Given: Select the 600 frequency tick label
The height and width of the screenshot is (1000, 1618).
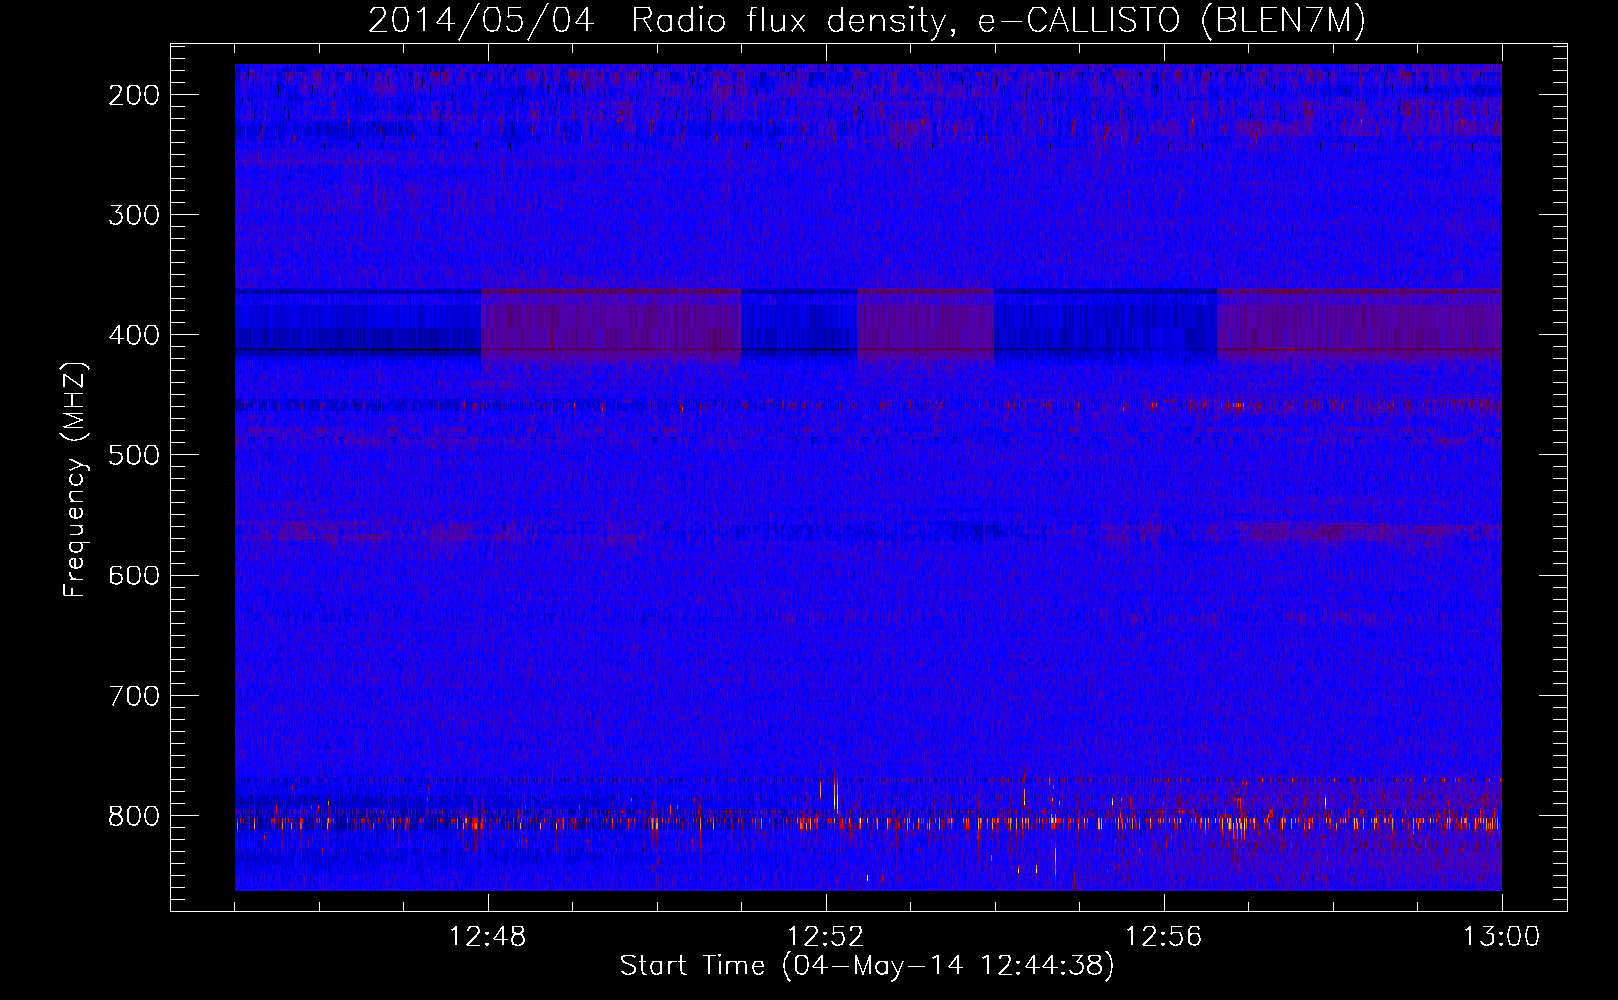Looking at the screenshot, I should 134,575.
